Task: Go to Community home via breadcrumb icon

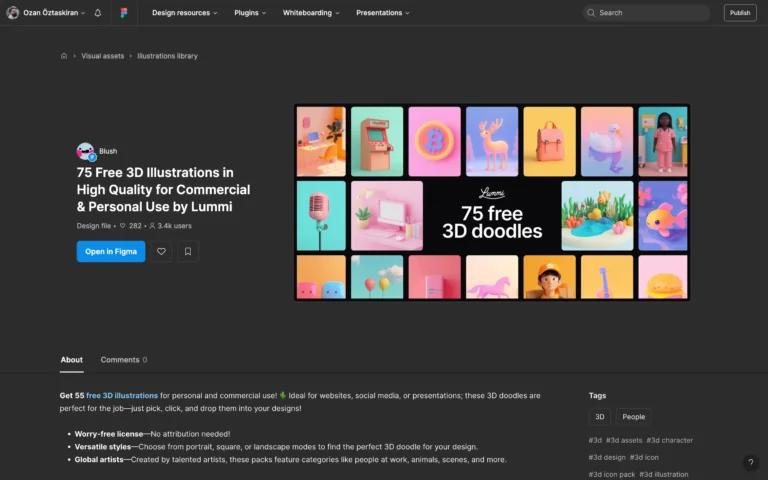Action: click(64, 56)
